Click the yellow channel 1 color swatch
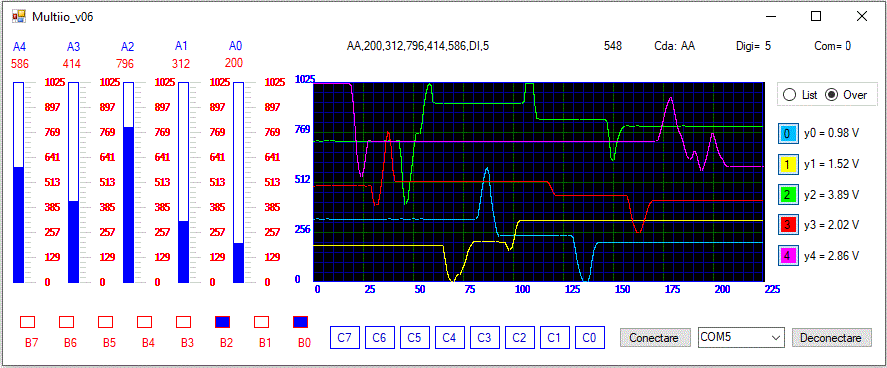Screen dimensions: 887x368 coord(787,164)
